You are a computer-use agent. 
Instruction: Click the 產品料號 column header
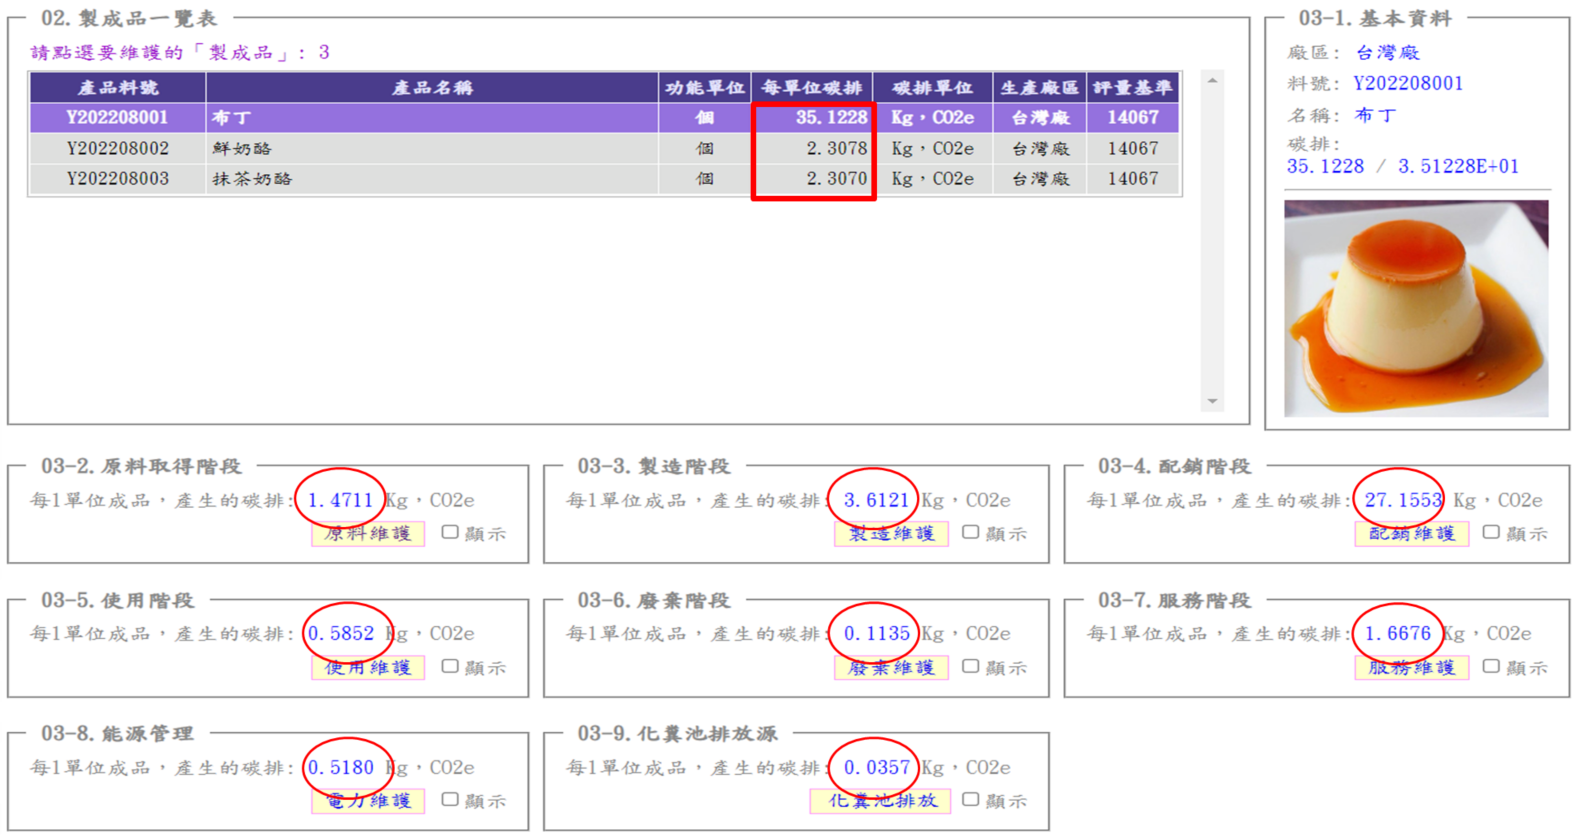pos(118,88)
